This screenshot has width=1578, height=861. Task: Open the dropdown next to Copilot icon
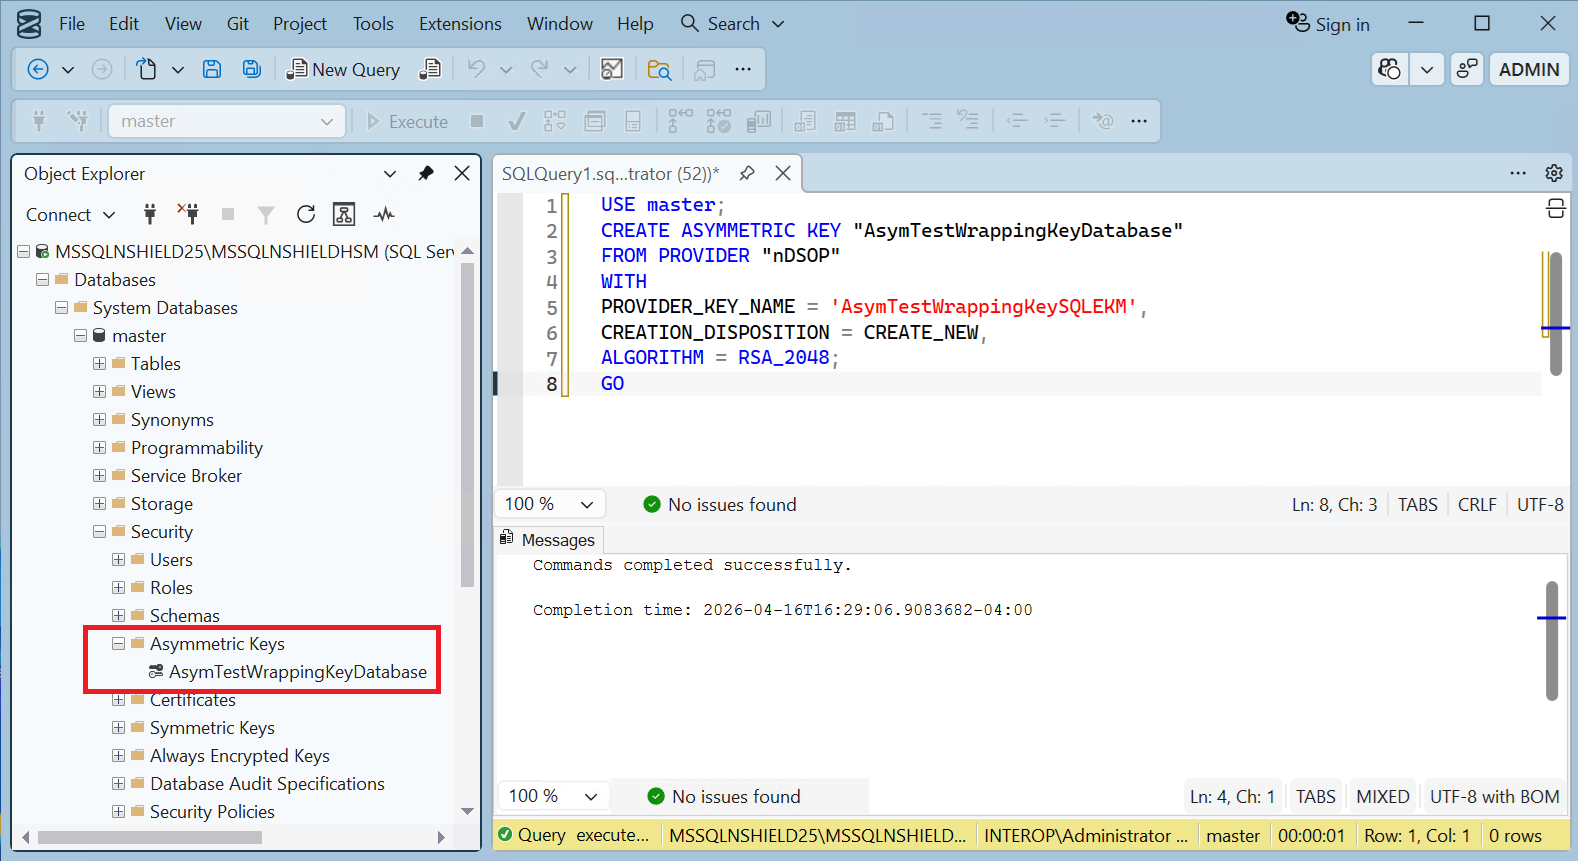point(1427,69)
